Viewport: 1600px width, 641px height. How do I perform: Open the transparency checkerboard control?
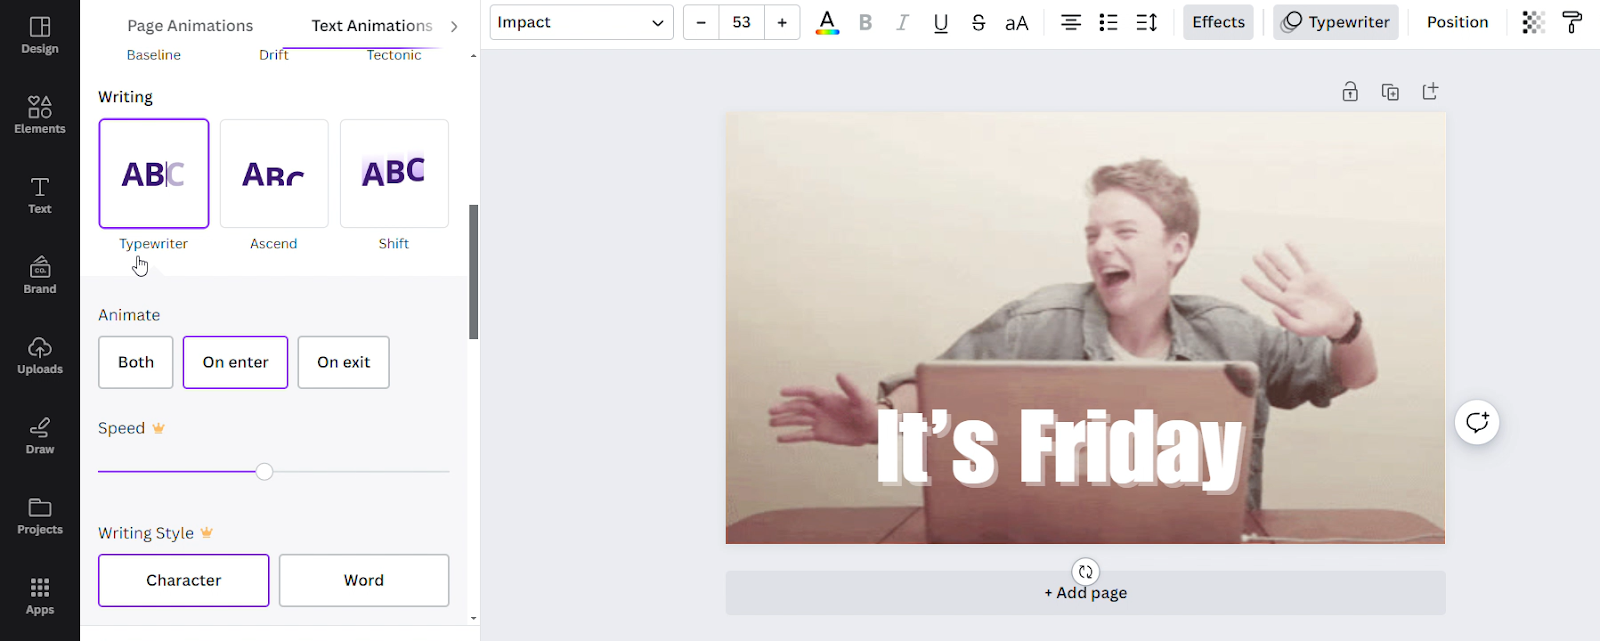coord(1534,22)
